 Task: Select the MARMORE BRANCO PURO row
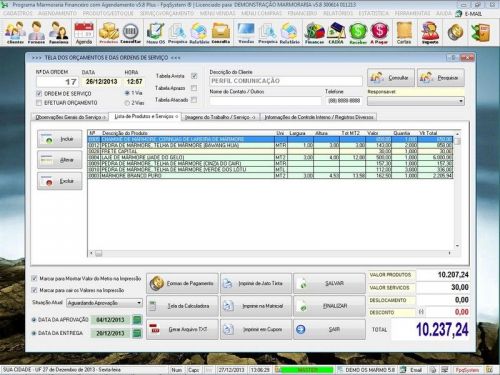[x=270, y=176]
